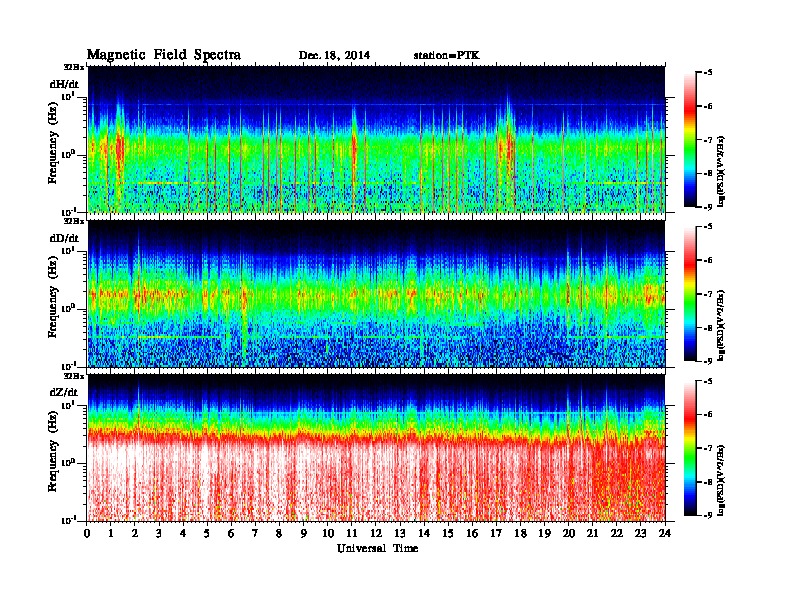
Task: Click hour tick label "13" on time axis
Action: 400,533
